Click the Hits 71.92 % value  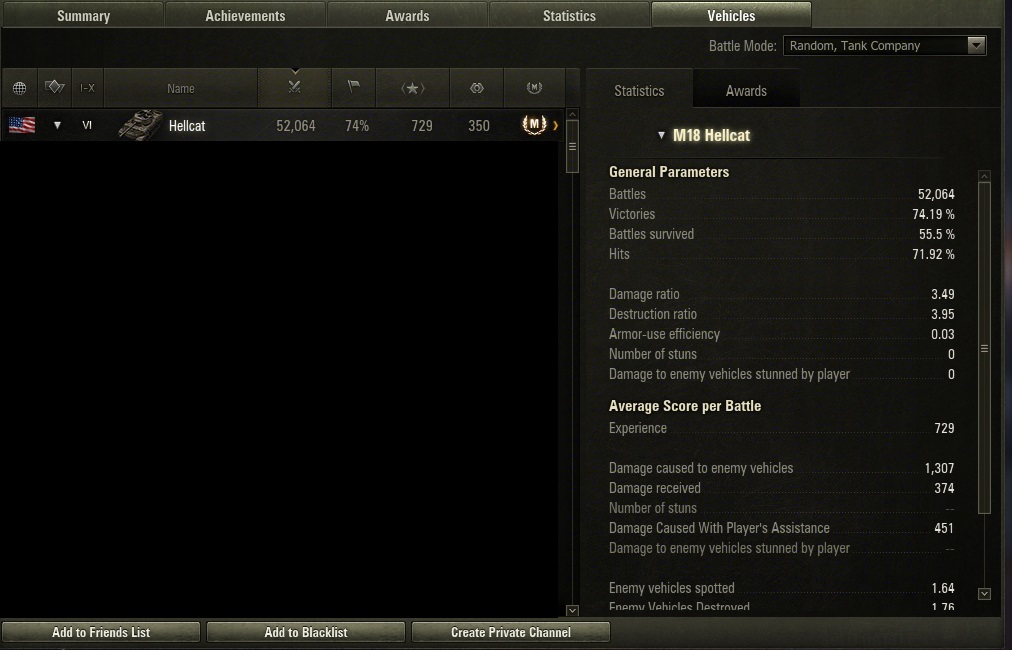point(933,254)
